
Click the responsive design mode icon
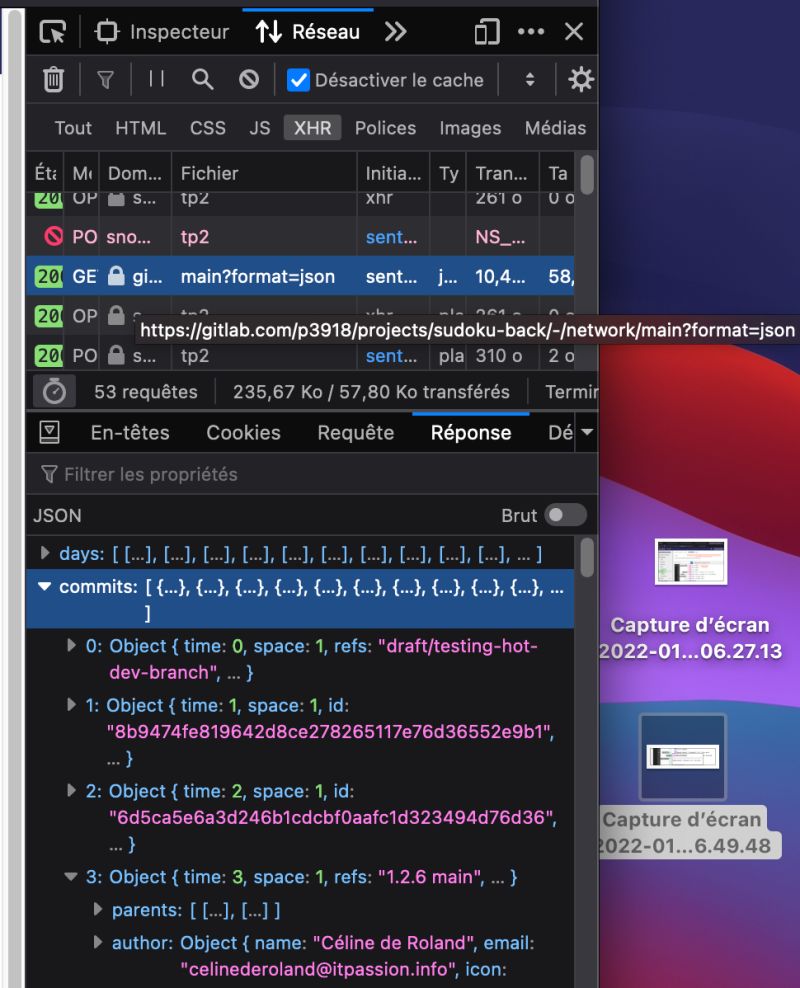[x=486, y=32]
